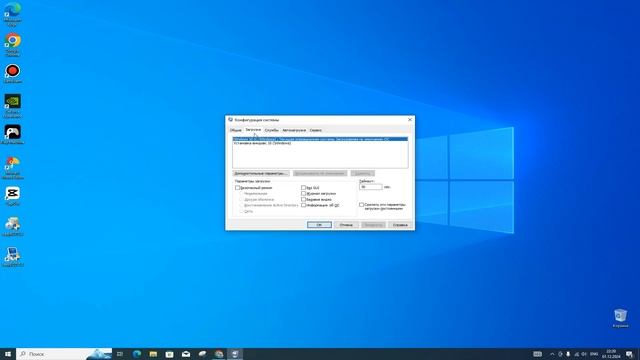Open the volume tray icon
The width and height of the screenshot is (640, 360).
point(584,354)
